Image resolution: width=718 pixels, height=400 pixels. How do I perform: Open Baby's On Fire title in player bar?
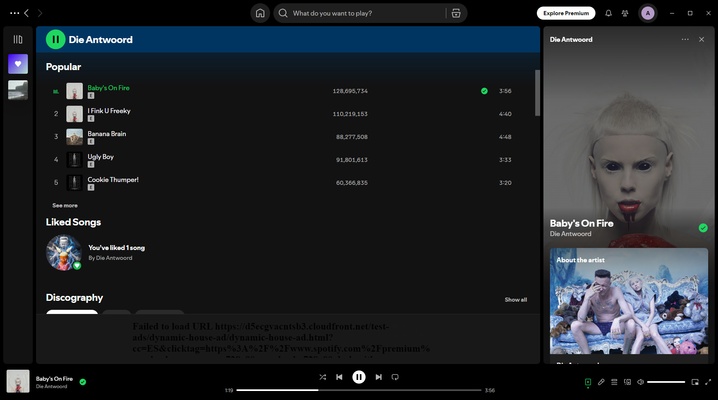click(x=54, y=378)
